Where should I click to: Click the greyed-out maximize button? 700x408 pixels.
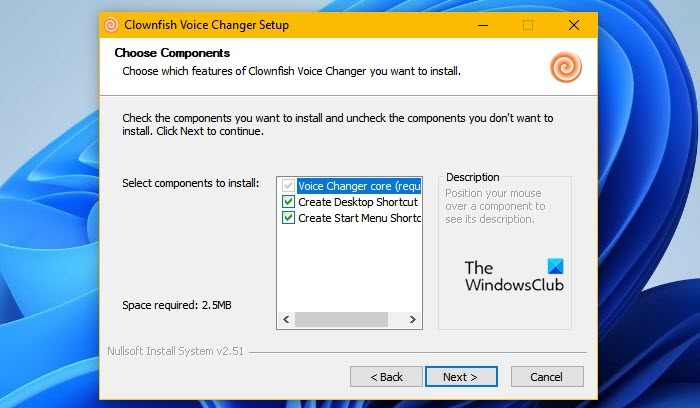[x=528, y=25]
